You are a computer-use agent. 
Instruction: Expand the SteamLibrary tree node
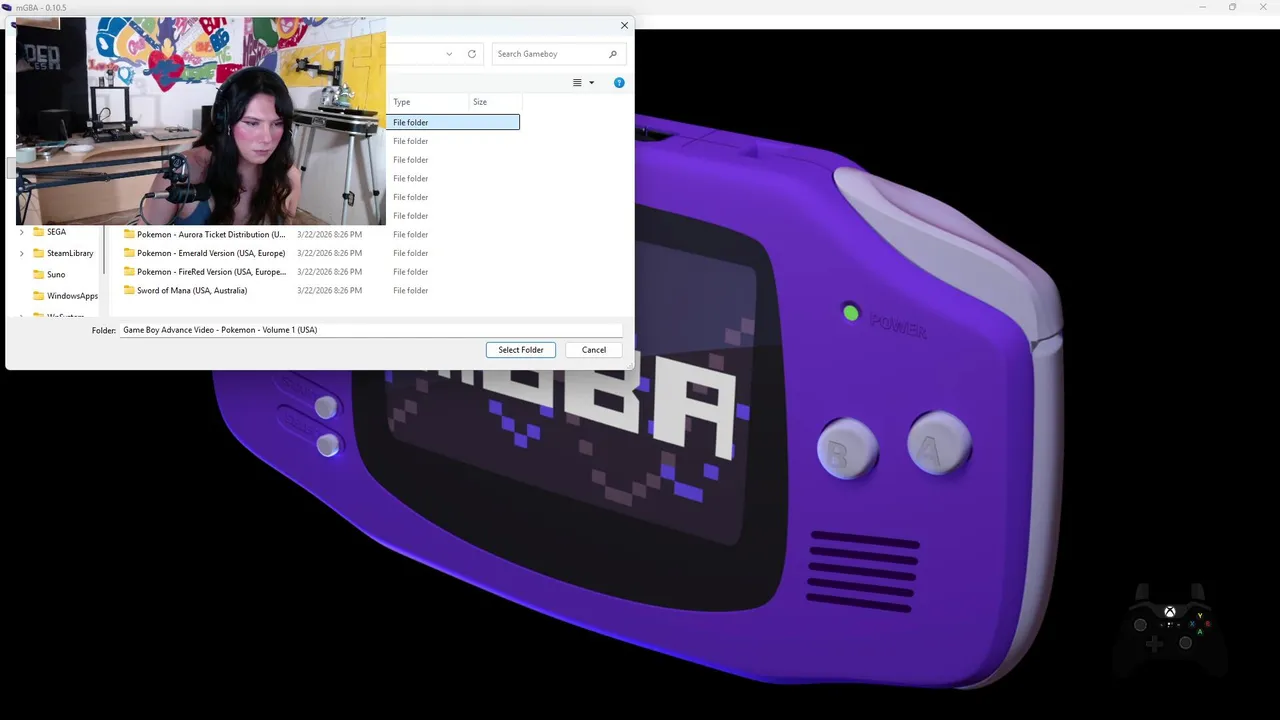point(22,253)
